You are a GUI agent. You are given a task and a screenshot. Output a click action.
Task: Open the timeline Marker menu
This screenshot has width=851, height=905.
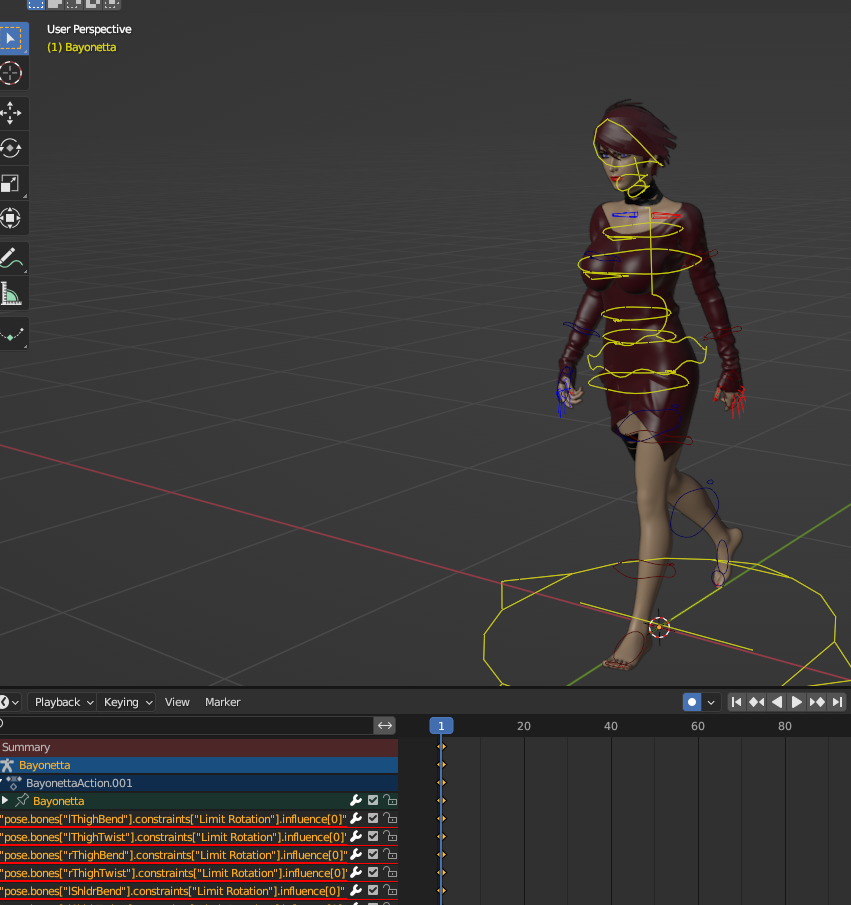pyautogui.click(x=222, y=702)
